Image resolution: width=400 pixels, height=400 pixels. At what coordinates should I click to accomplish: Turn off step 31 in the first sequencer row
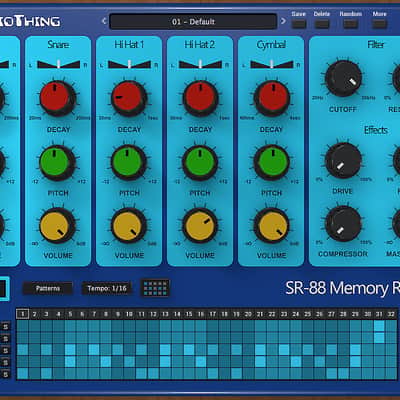(379, 326)
